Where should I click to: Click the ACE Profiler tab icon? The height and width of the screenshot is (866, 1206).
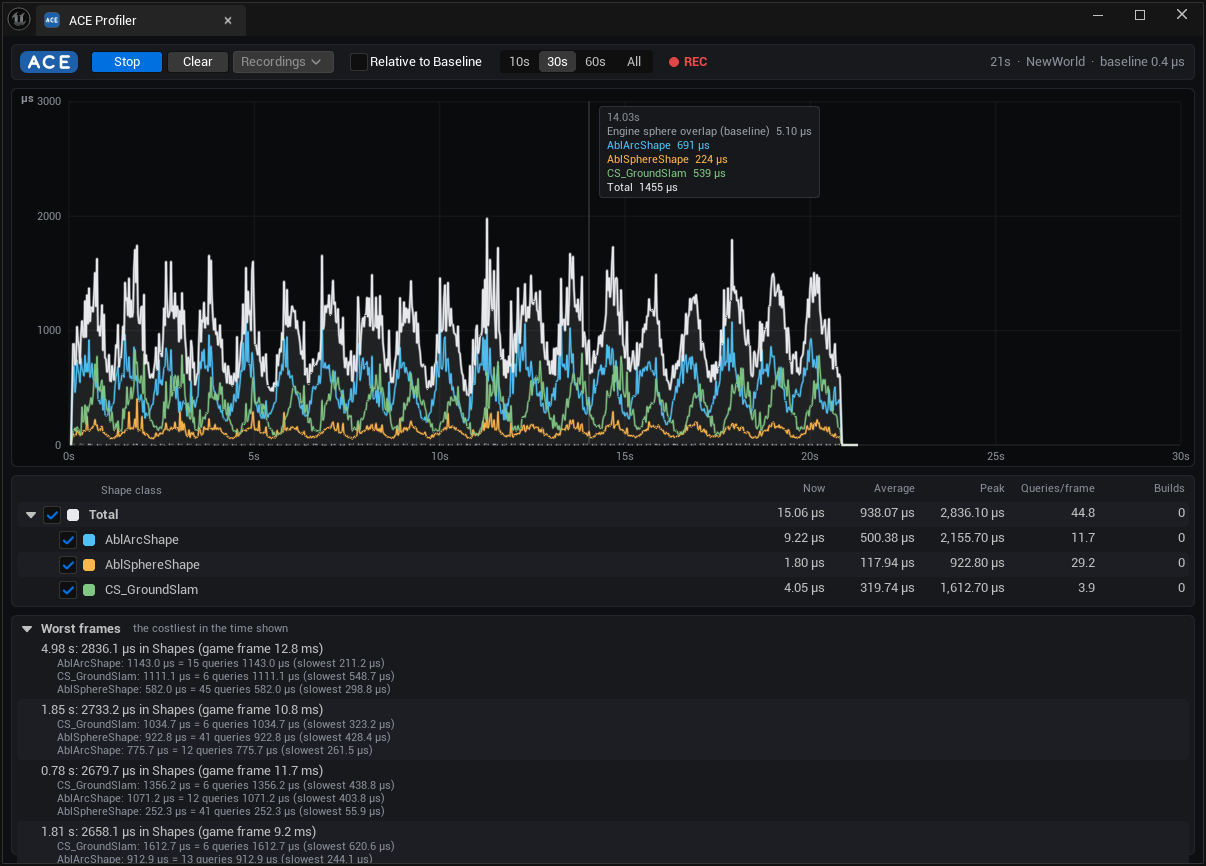click(52, 20)
